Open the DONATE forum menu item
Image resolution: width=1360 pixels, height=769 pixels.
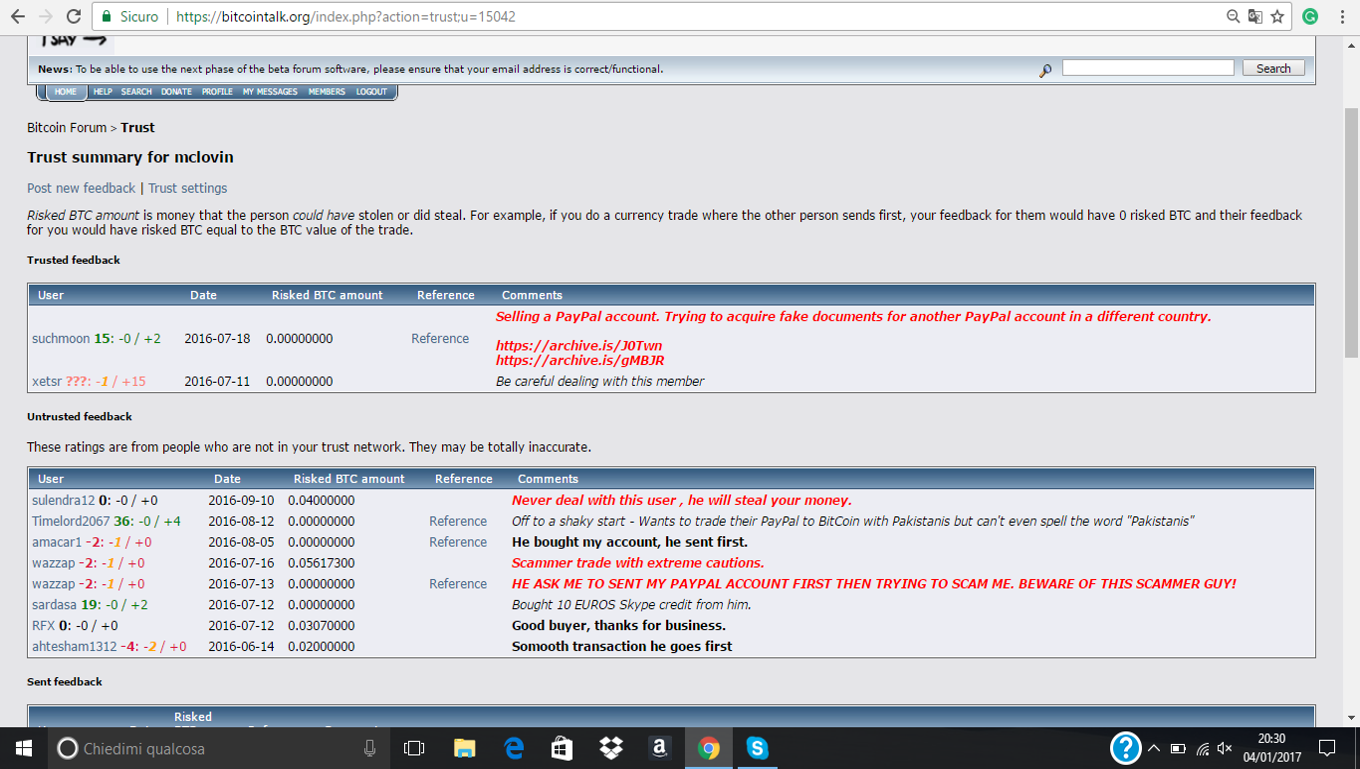176,92
